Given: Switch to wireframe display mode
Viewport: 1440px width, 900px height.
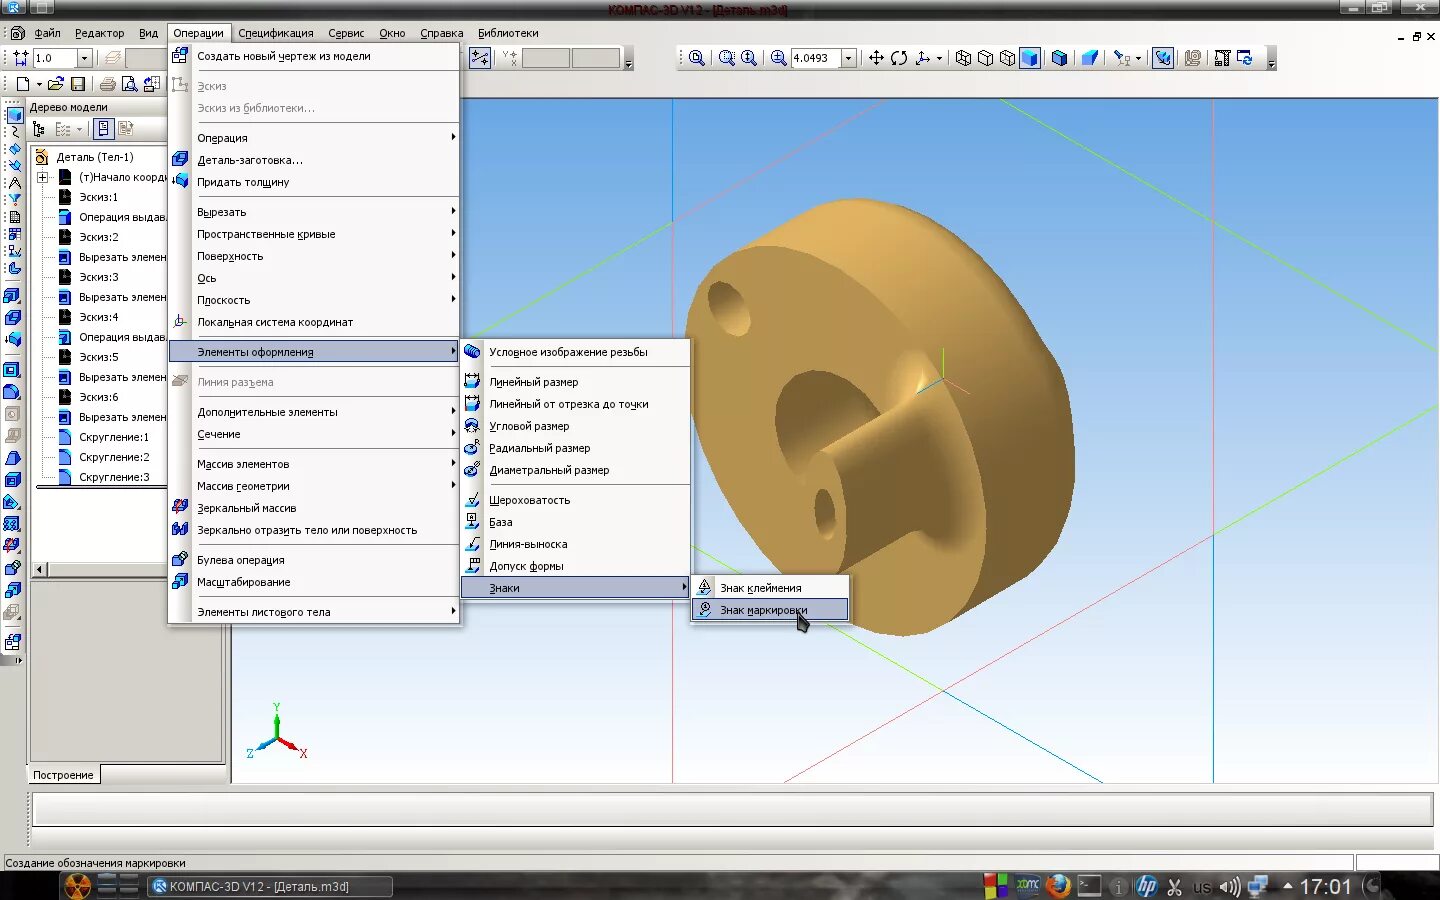Looking at the screenshot, I should pos(963,58).
